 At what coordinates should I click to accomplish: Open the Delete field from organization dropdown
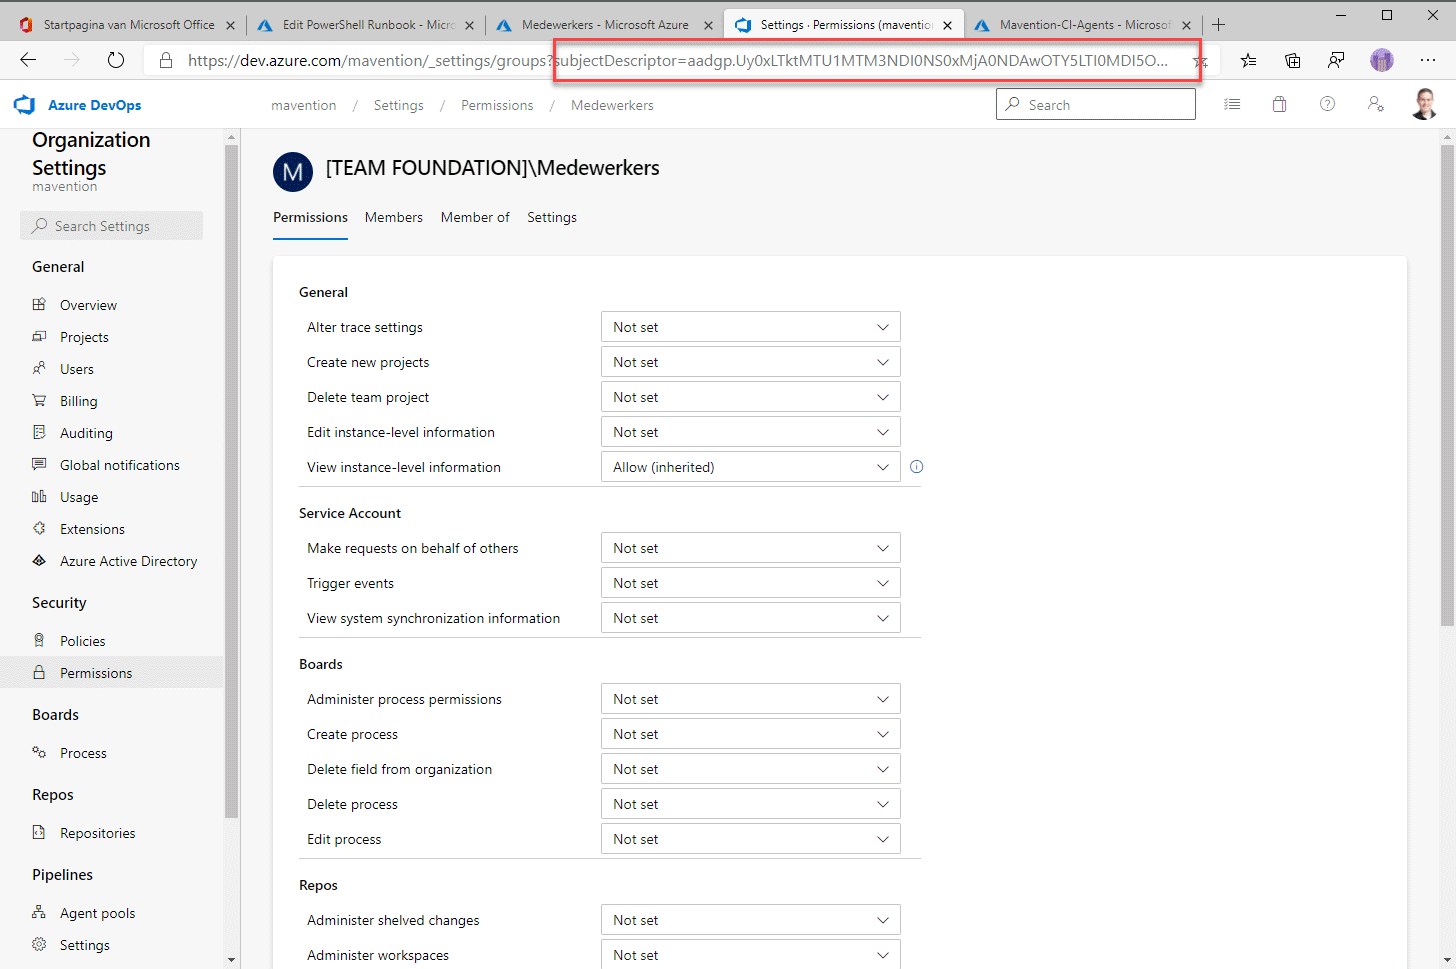click(x=750, y=769)
